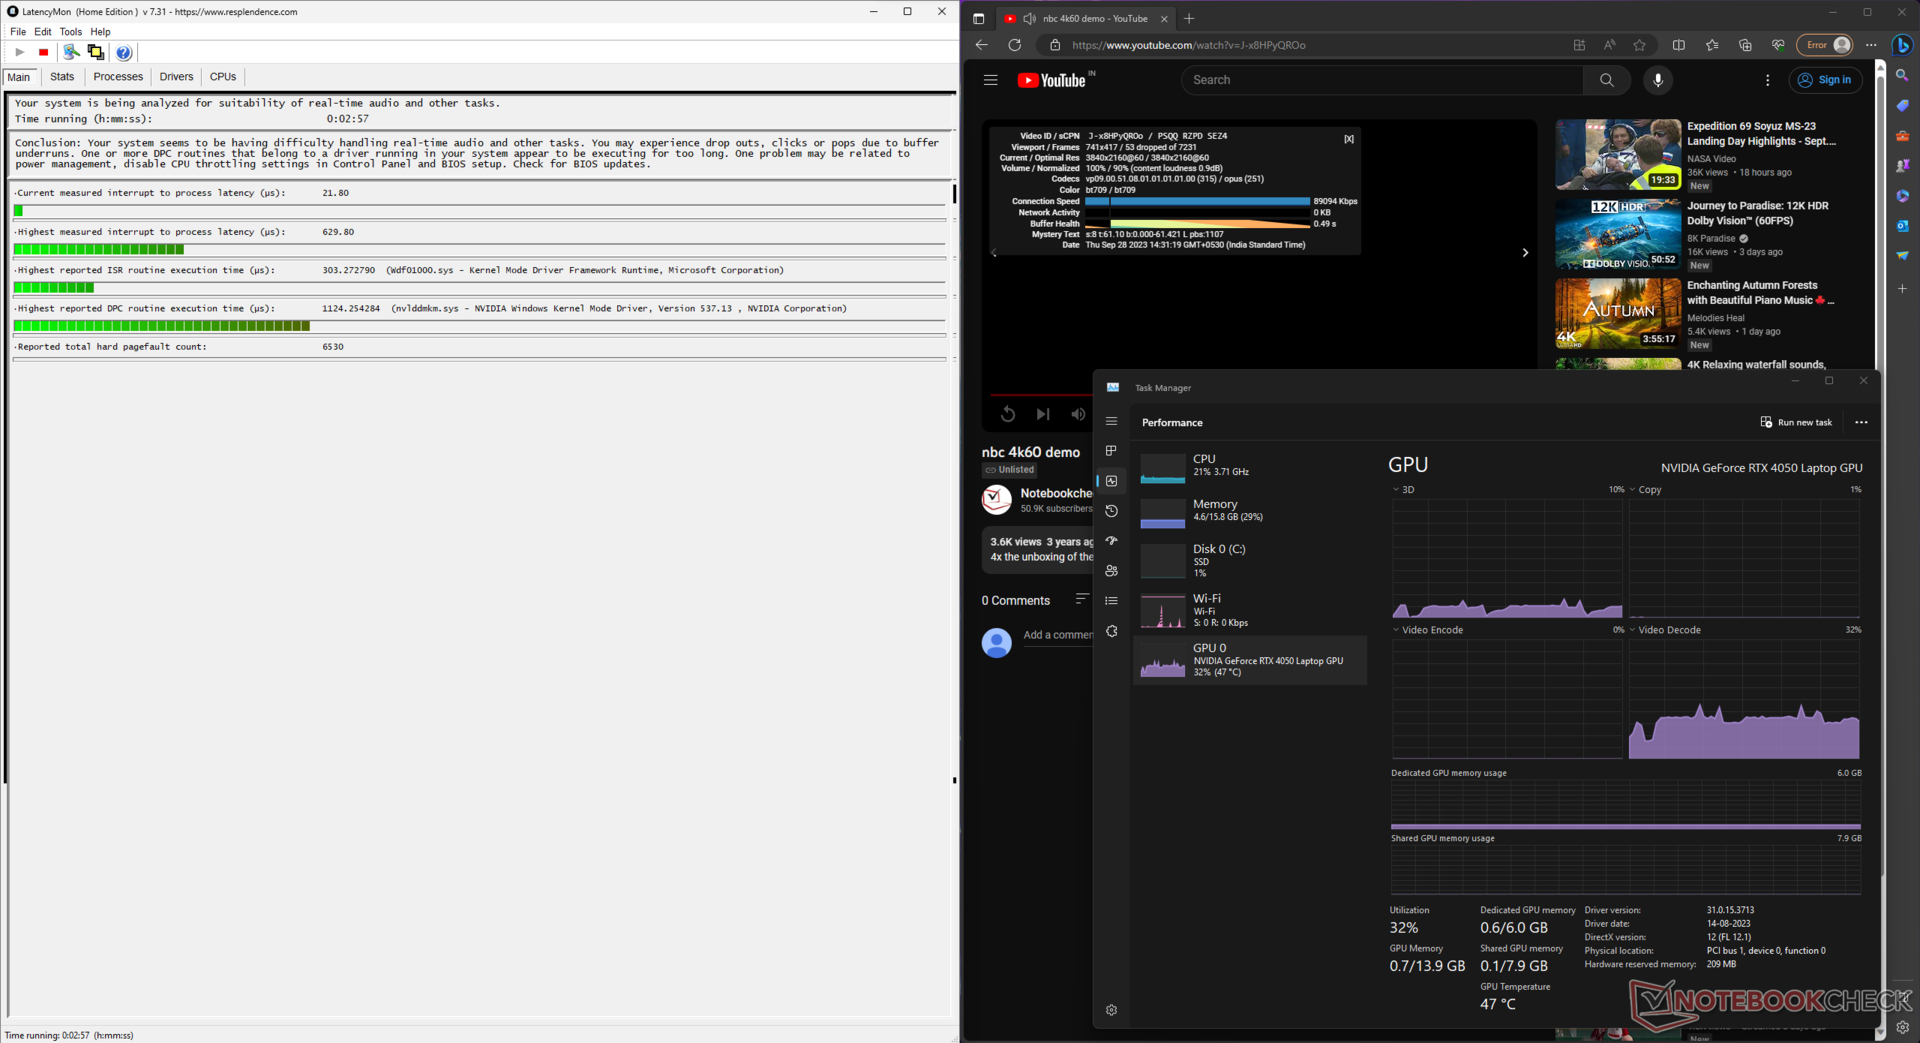Mute the YouTube video volume
This screenshot has width=1920, height=1043.
[1077, 414]
